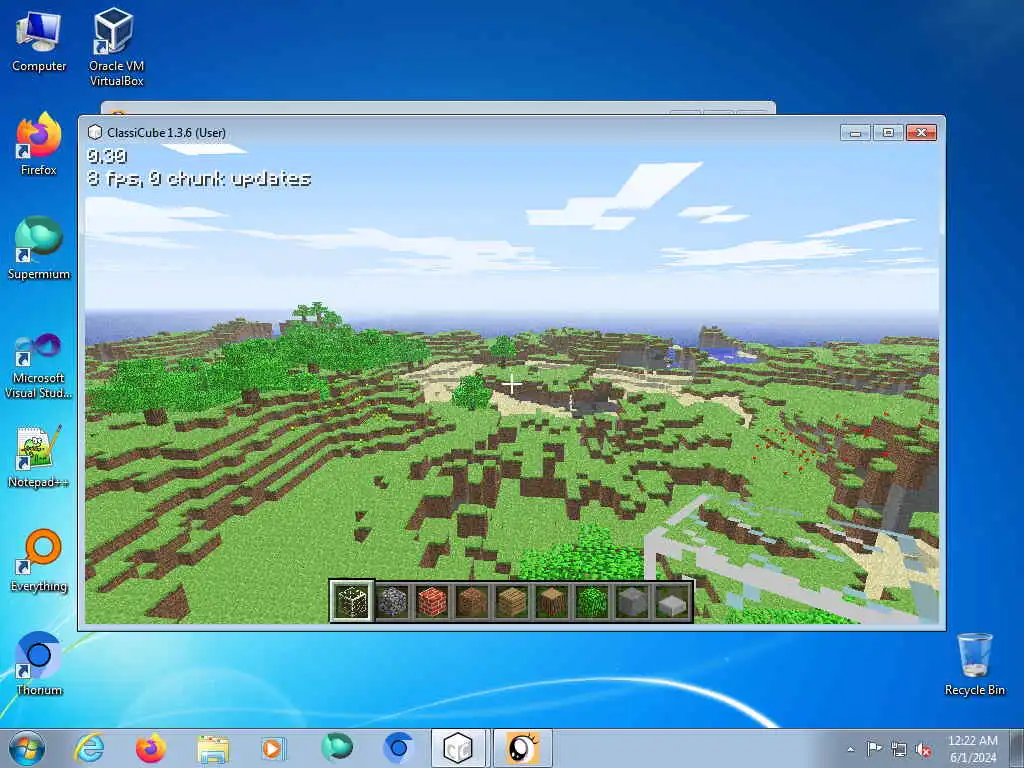Viewport: 1024px width, 768px height.
Task: Open the Microsoft Visual Studio desktop shortcut
Action: click(x=39, y=366)
